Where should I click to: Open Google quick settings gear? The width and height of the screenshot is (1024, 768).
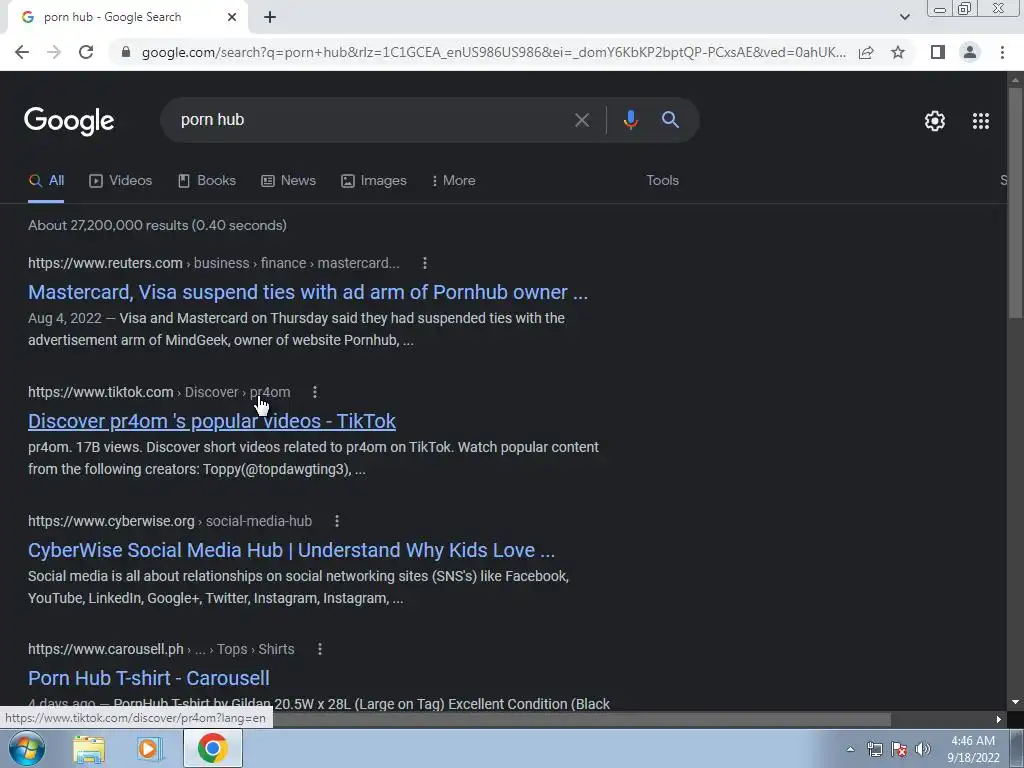pos(935,121)
